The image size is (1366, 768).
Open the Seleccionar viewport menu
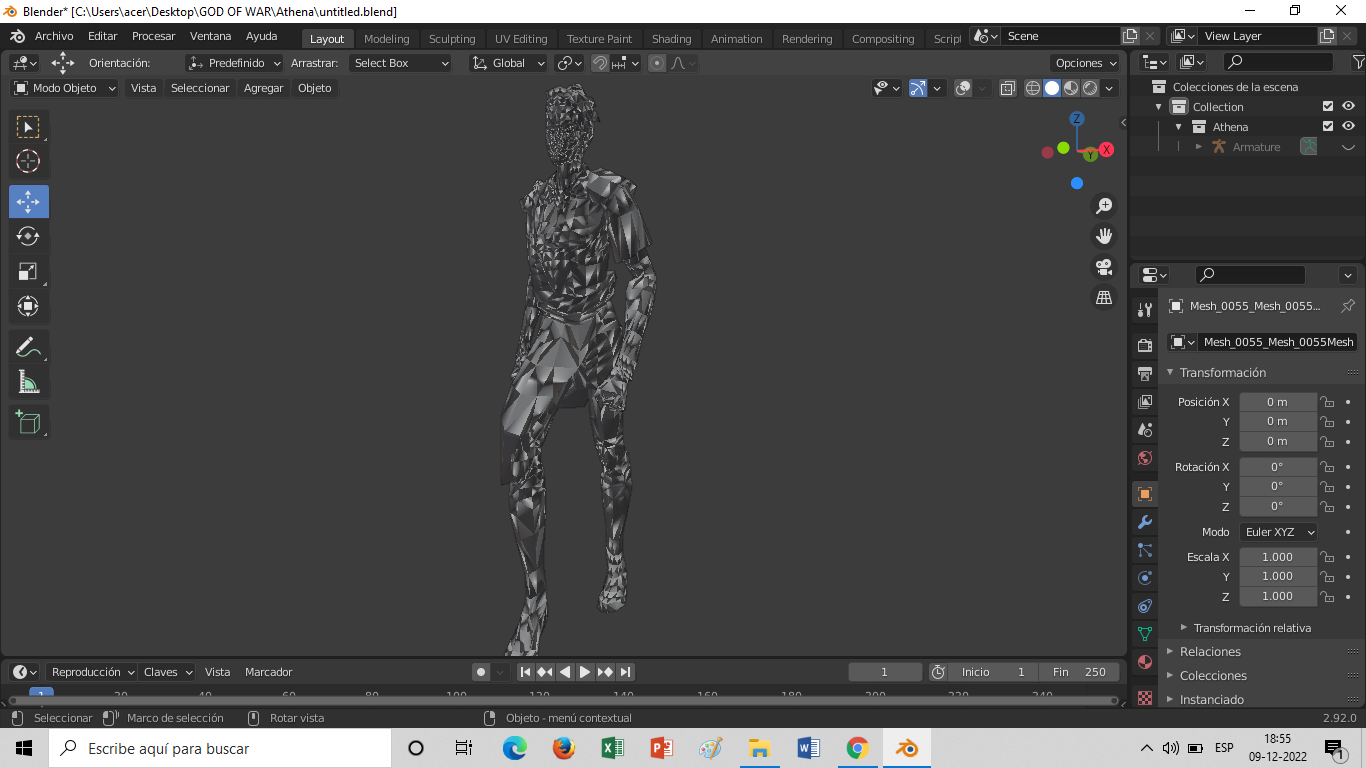coord(200,88)
